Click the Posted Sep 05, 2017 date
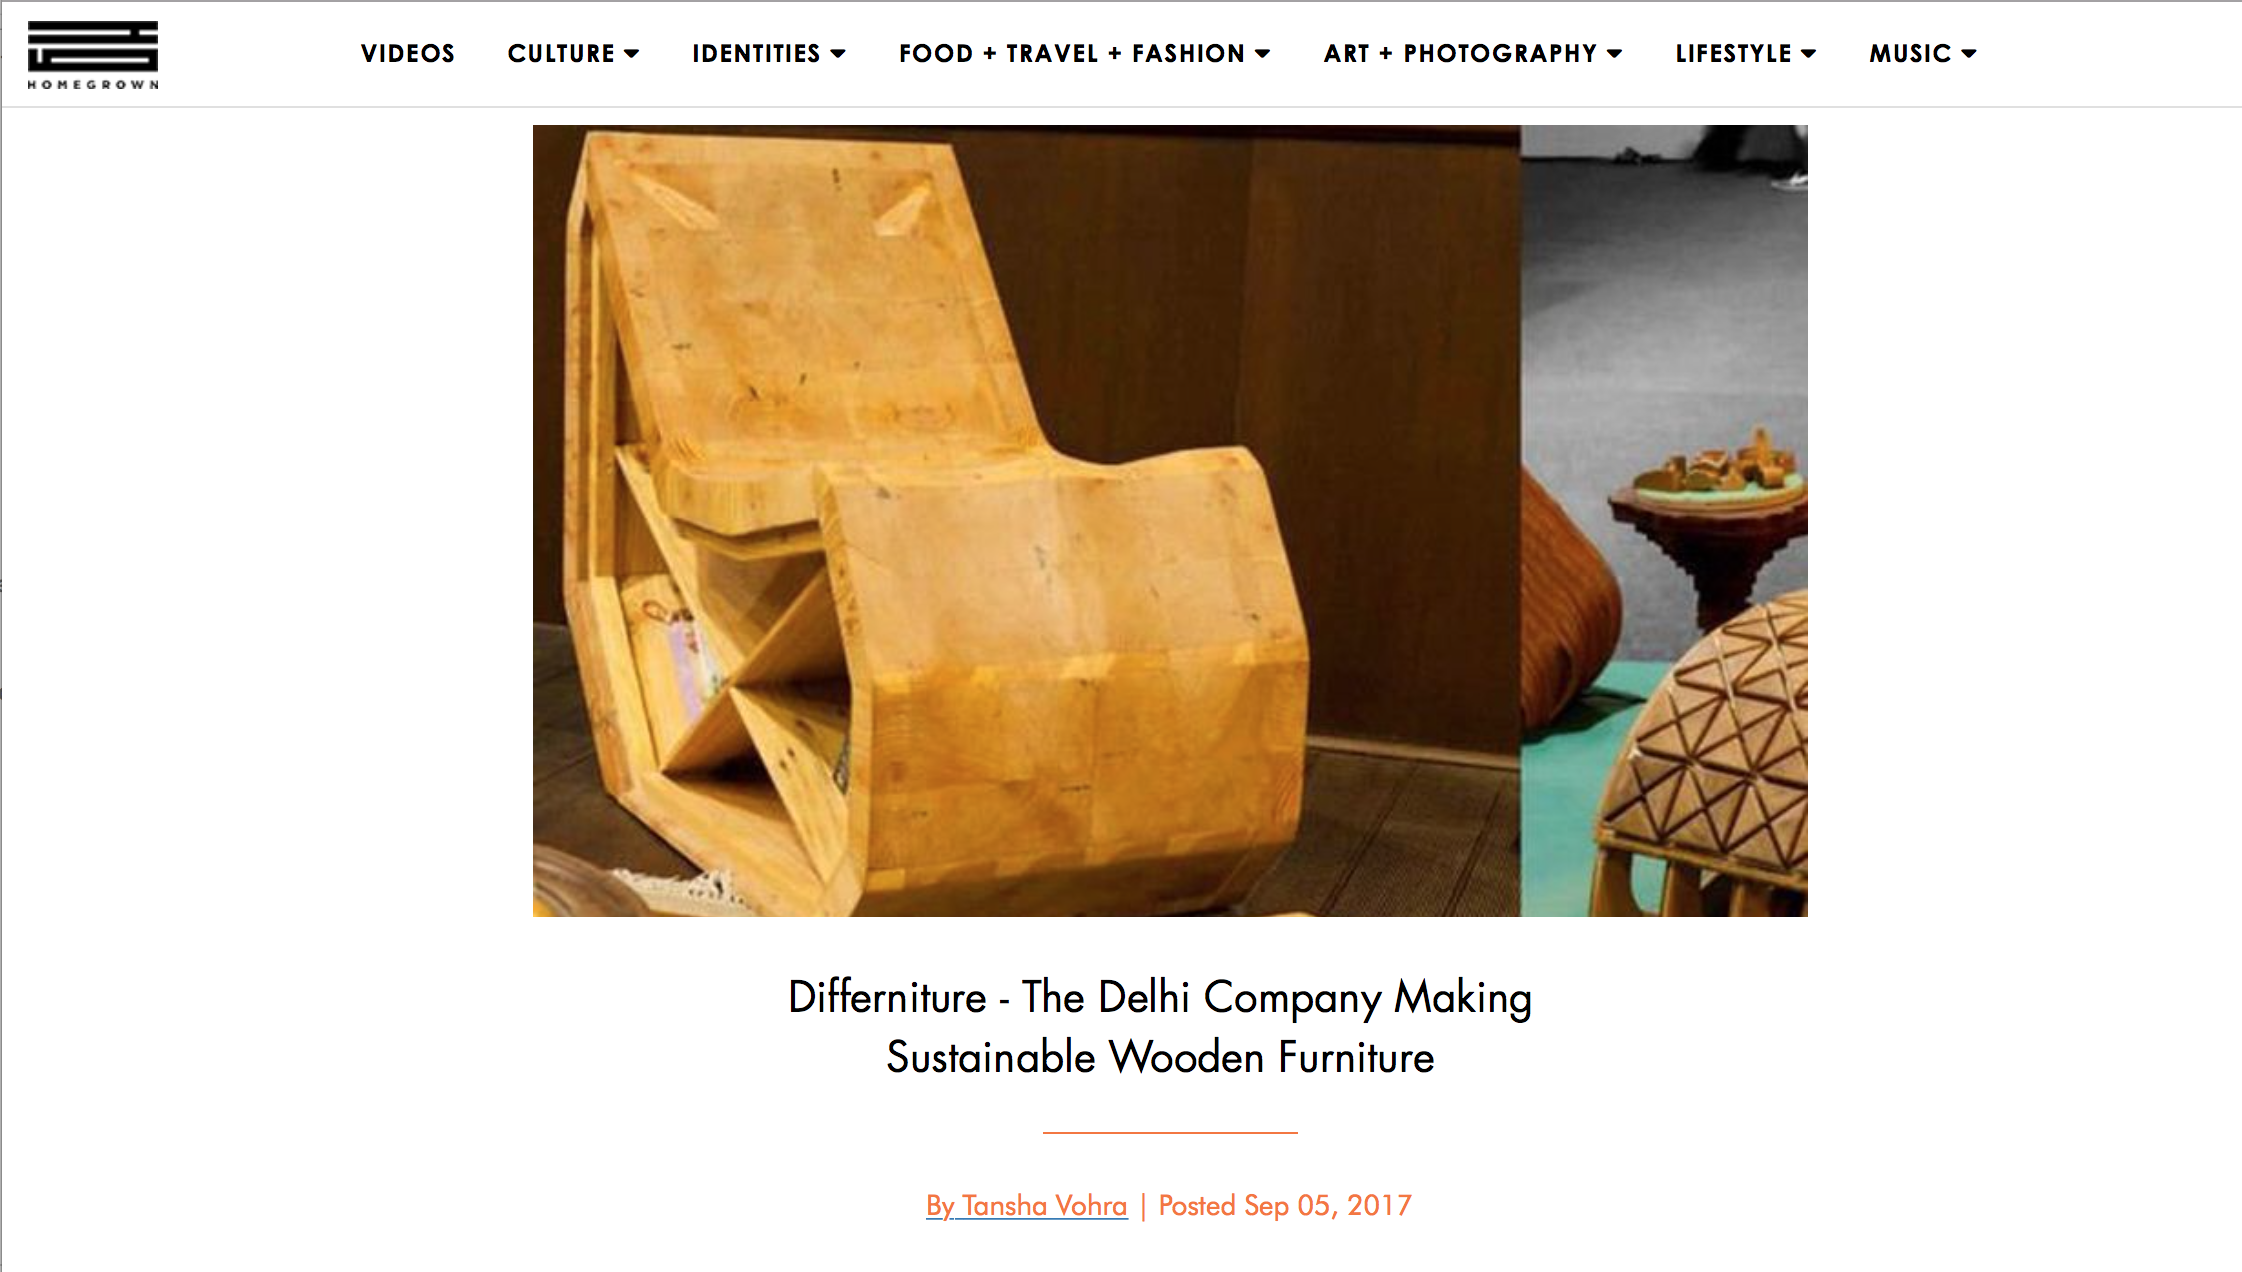2242x1272 pixels. (1285, 1206)
